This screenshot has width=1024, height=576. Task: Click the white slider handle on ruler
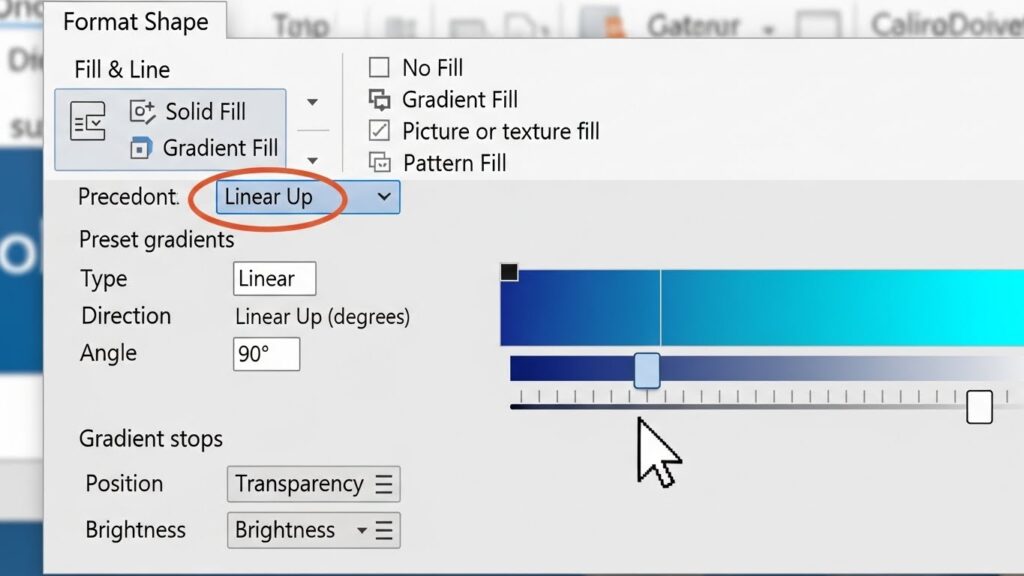tap(979, 407)
